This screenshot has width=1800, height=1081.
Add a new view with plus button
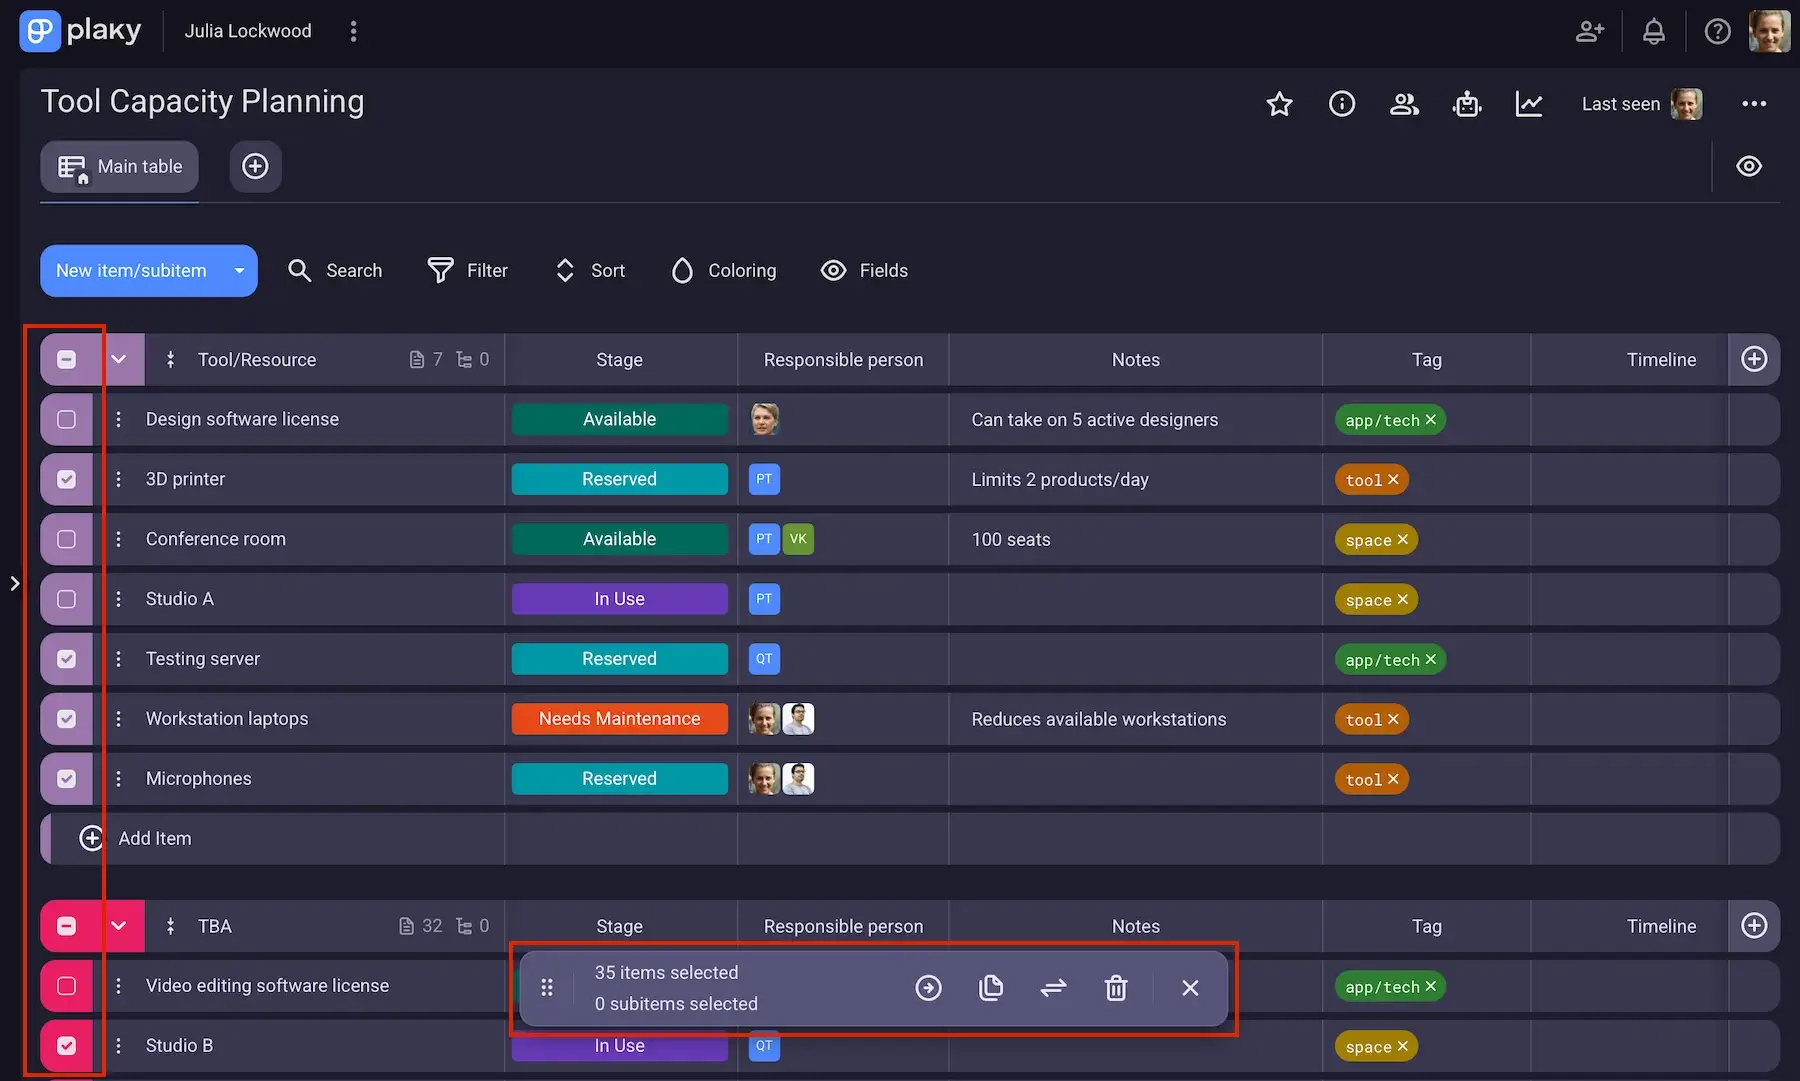pyautogui.click(x=255, y=166)
